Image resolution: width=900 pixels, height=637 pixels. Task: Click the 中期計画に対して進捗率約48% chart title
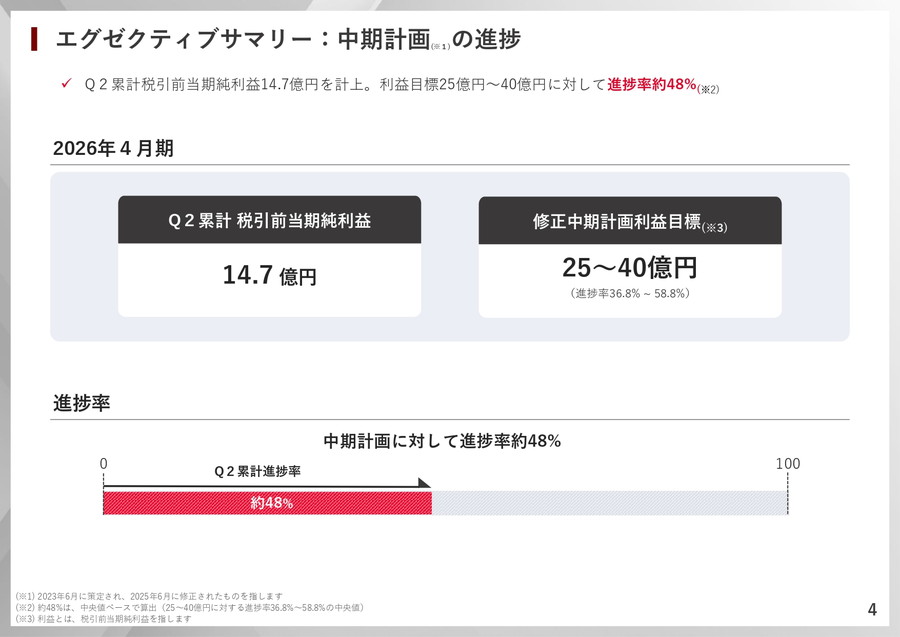pos(442,441)
